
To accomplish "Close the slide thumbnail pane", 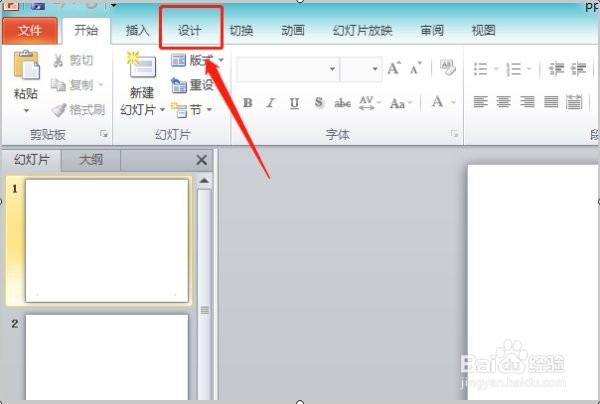I will [201, 160].
